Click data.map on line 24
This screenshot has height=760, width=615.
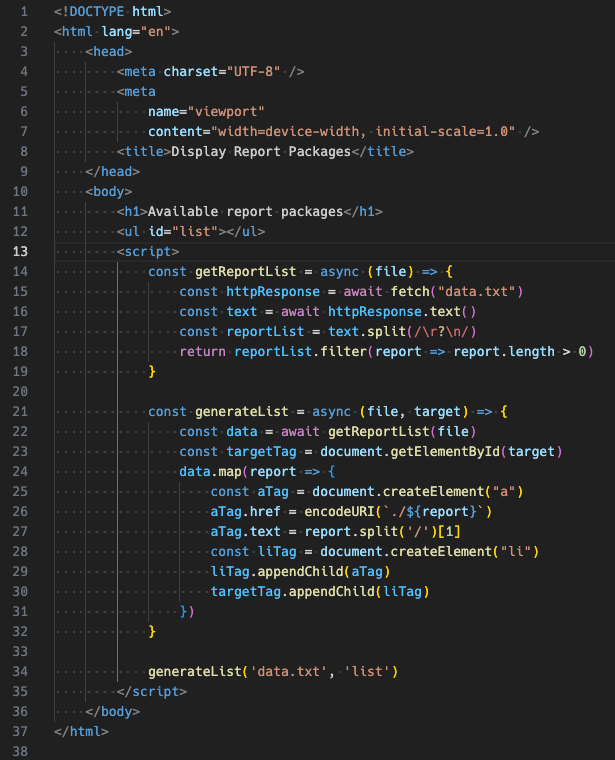(210, 472)
